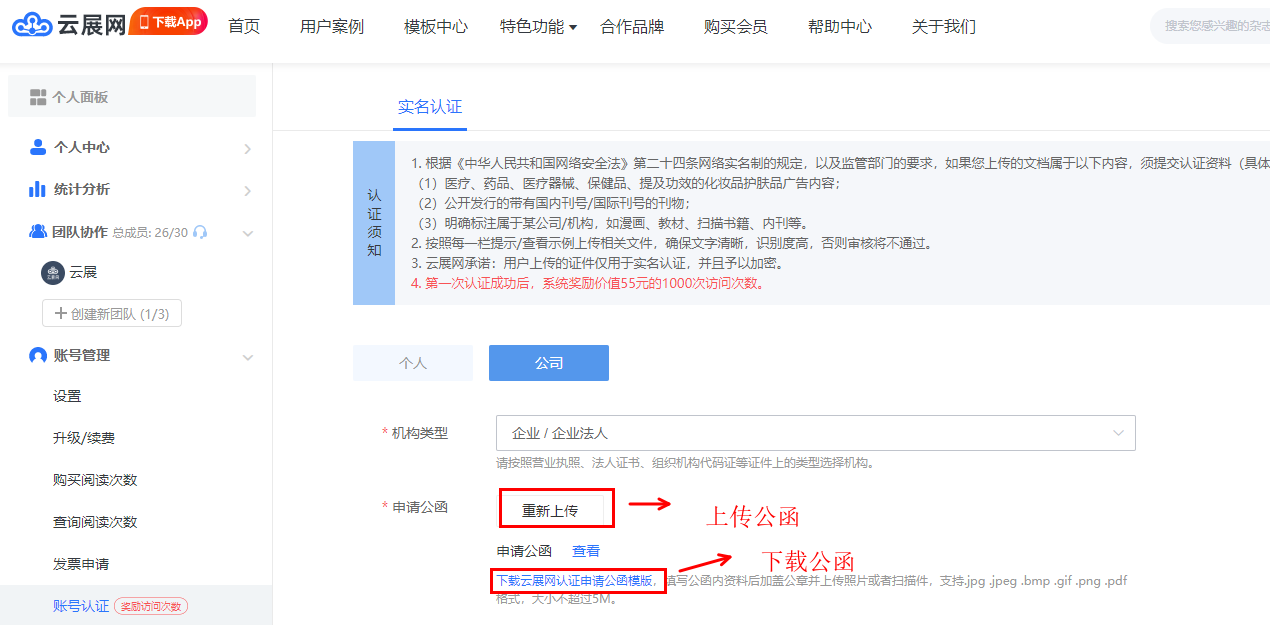
Task: Open the 特色功能 dropdown menu
Action: point(539,27)
